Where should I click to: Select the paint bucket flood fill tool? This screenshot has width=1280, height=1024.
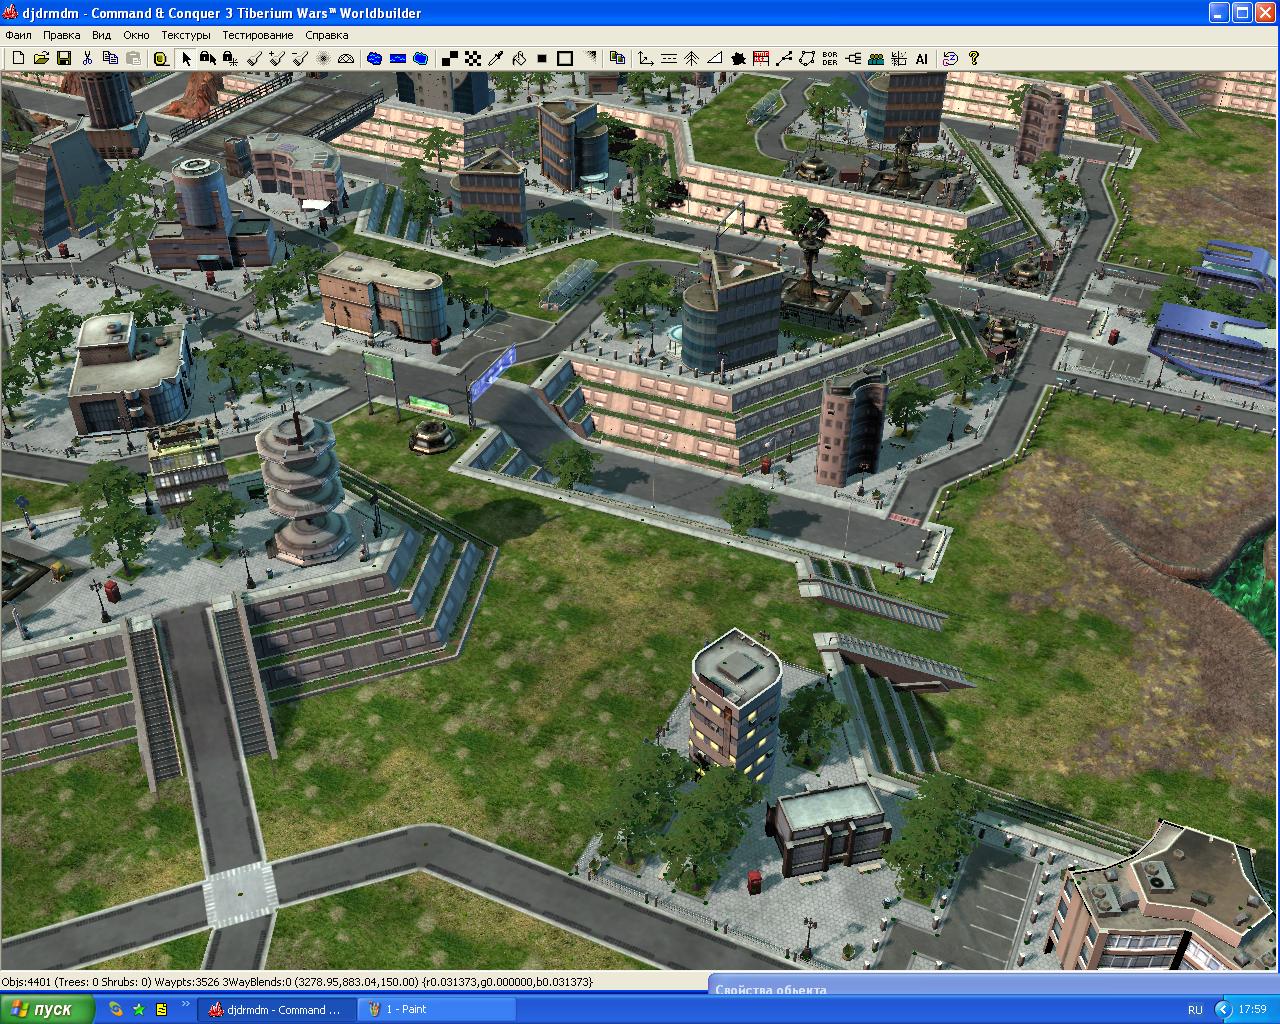(x=519, y=59)
